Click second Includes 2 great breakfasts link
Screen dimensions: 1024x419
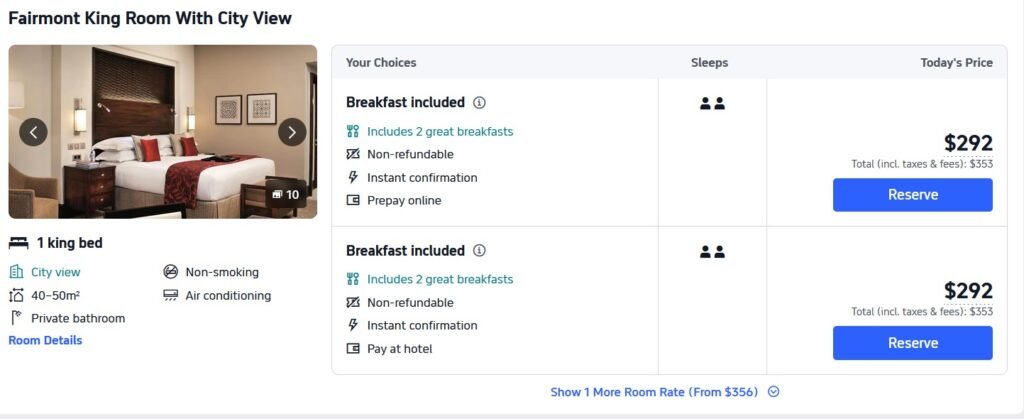click(x=439, y=280)
